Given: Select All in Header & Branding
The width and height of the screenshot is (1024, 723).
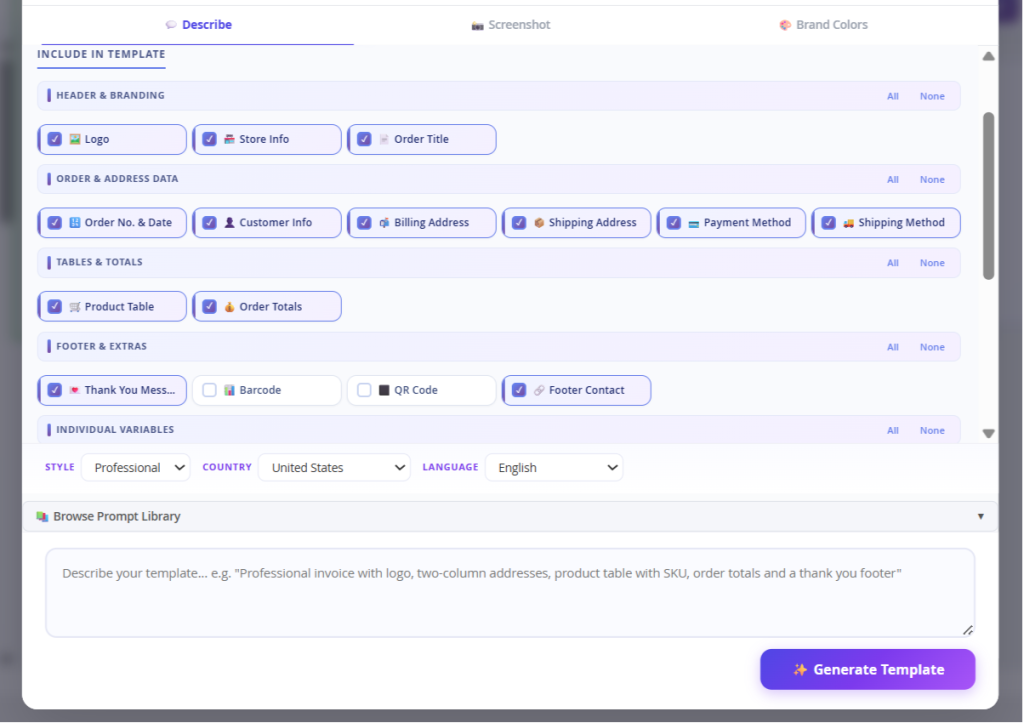Looking at the screenshot, I should (x=893, y=96).
